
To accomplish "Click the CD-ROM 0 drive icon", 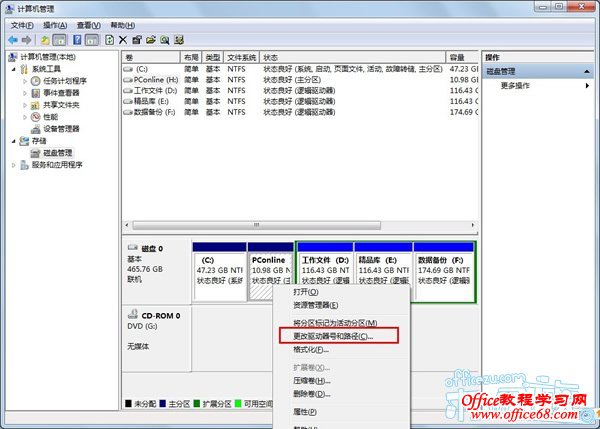I will pos(133,315).
